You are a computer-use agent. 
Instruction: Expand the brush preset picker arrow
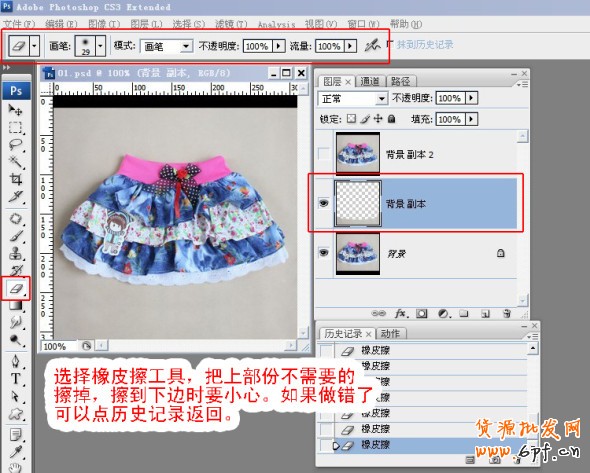click(100, 46)
